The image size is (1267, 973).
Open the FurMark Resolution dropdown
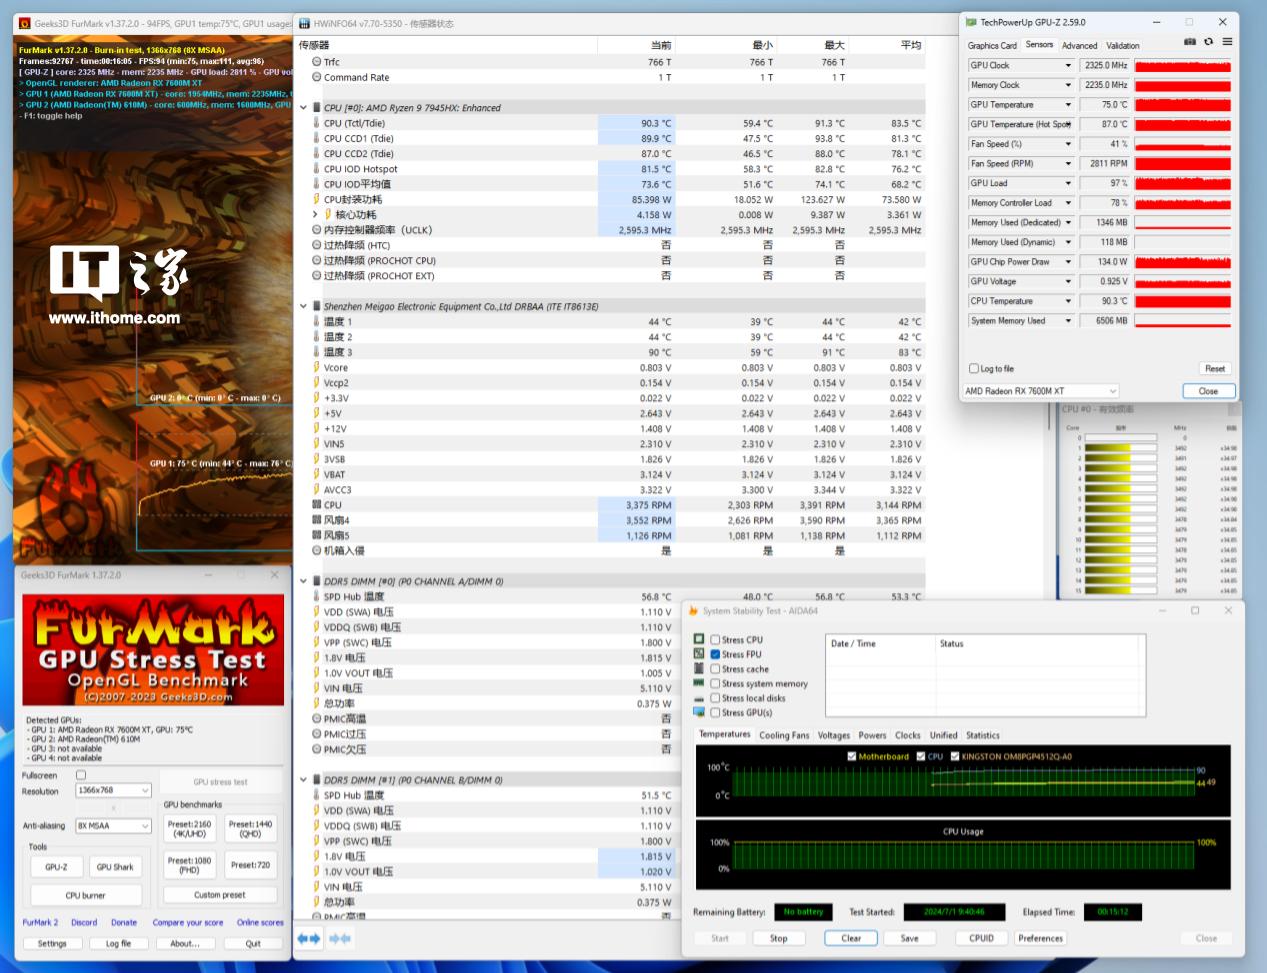[113, 790]
